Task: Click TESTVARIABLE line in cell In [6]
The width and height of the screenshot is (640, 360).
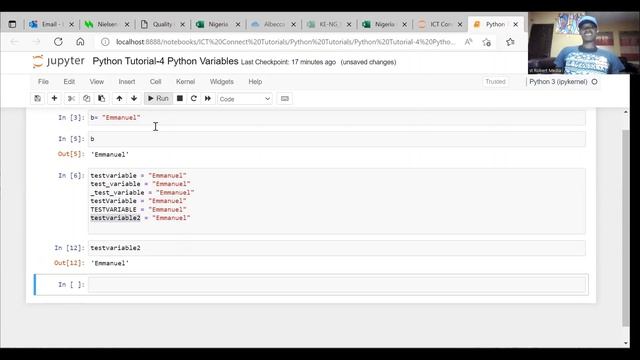Action: coord(138,209)
